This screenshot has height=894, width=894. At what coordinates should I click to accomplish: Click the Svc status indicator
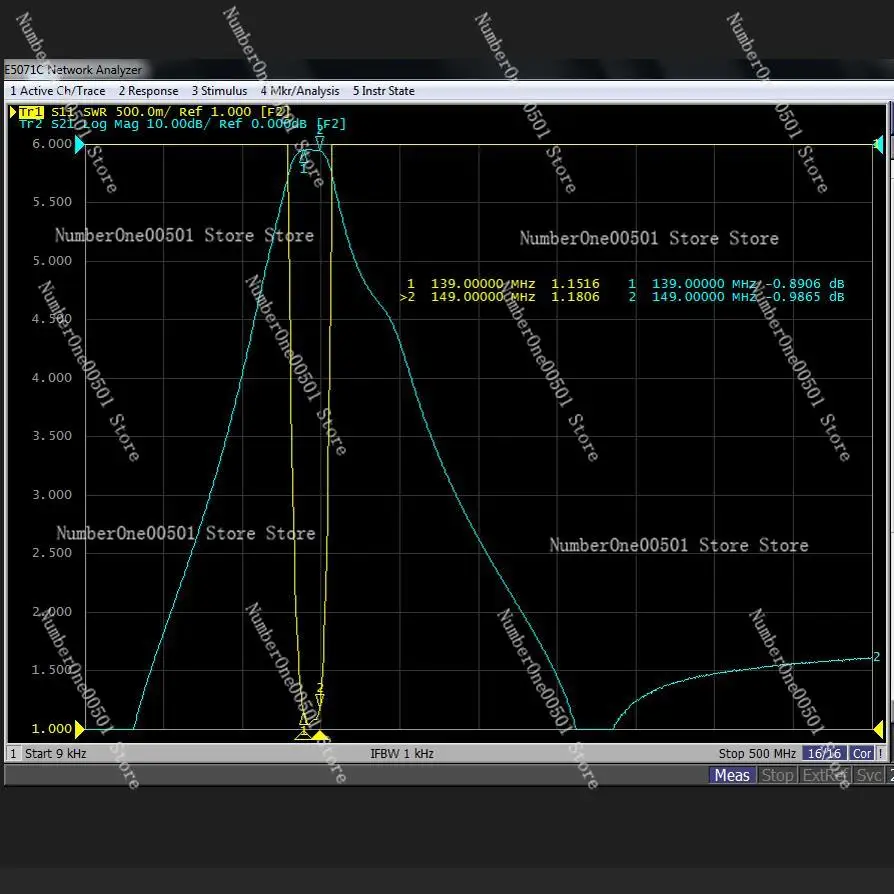pyautogui.click(x=869, y=775)
